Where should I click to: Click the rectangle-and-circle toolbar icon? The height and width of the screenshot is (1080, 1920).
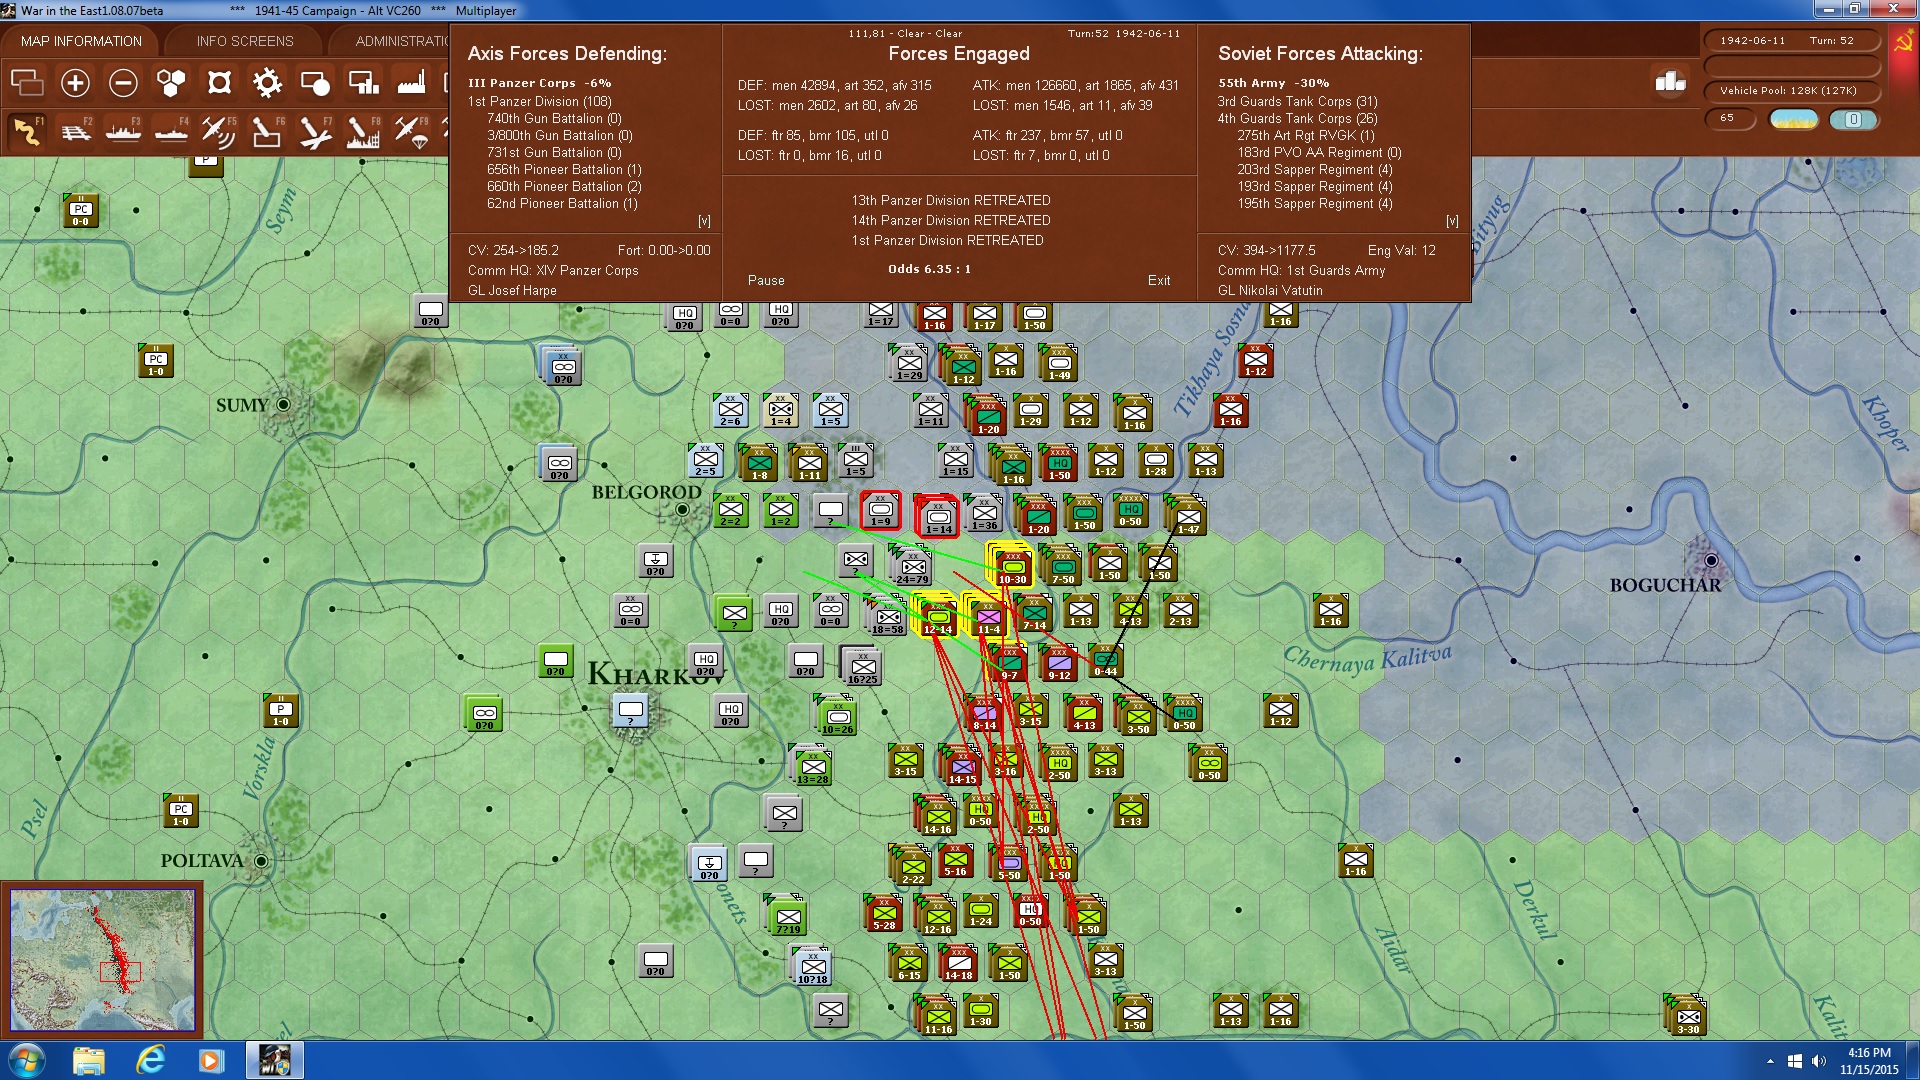(x=315, y=82)
